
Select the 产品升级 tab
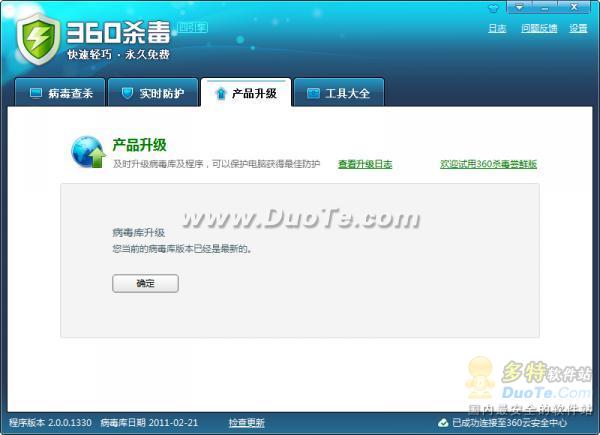coord(246,93)
